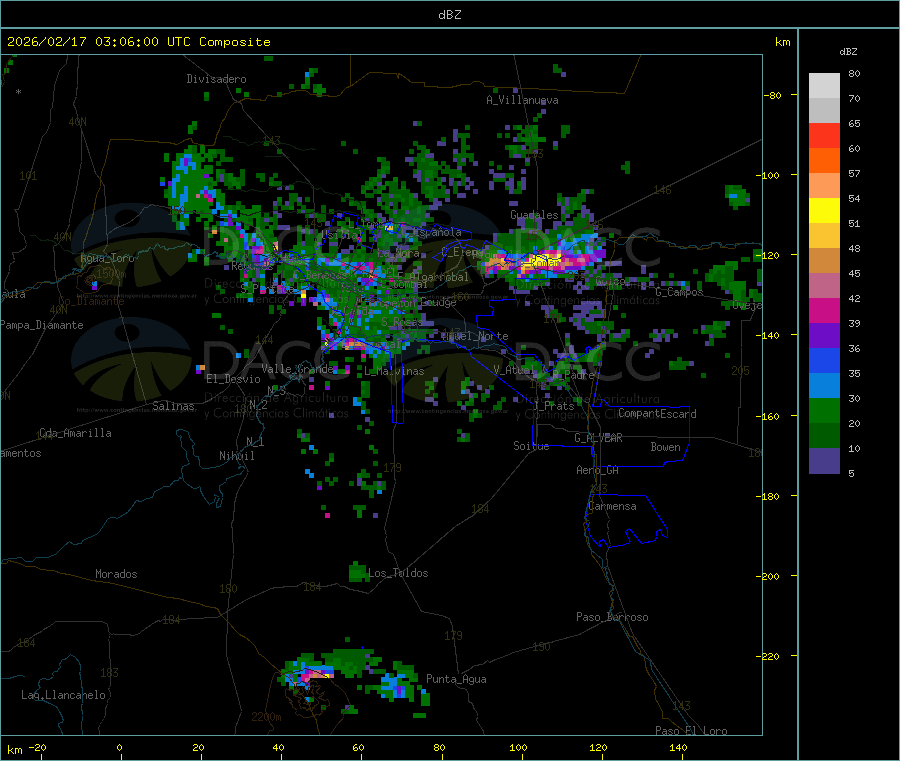Pick the light gray 70–80 dBZ legend band
Image resolution: width=900 pixels, height=761 pixels.
824,86
